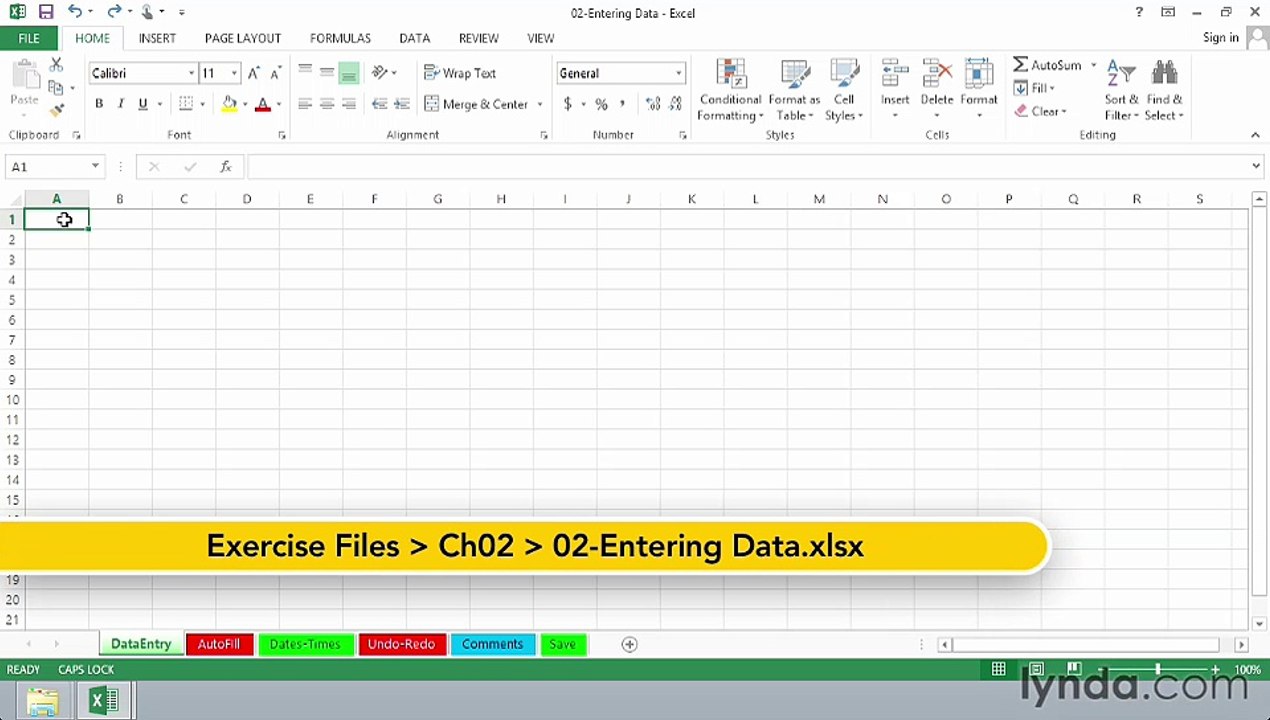Click the zoom slider in status bar
This screenshot has height=720, width=1270.
1158,669
